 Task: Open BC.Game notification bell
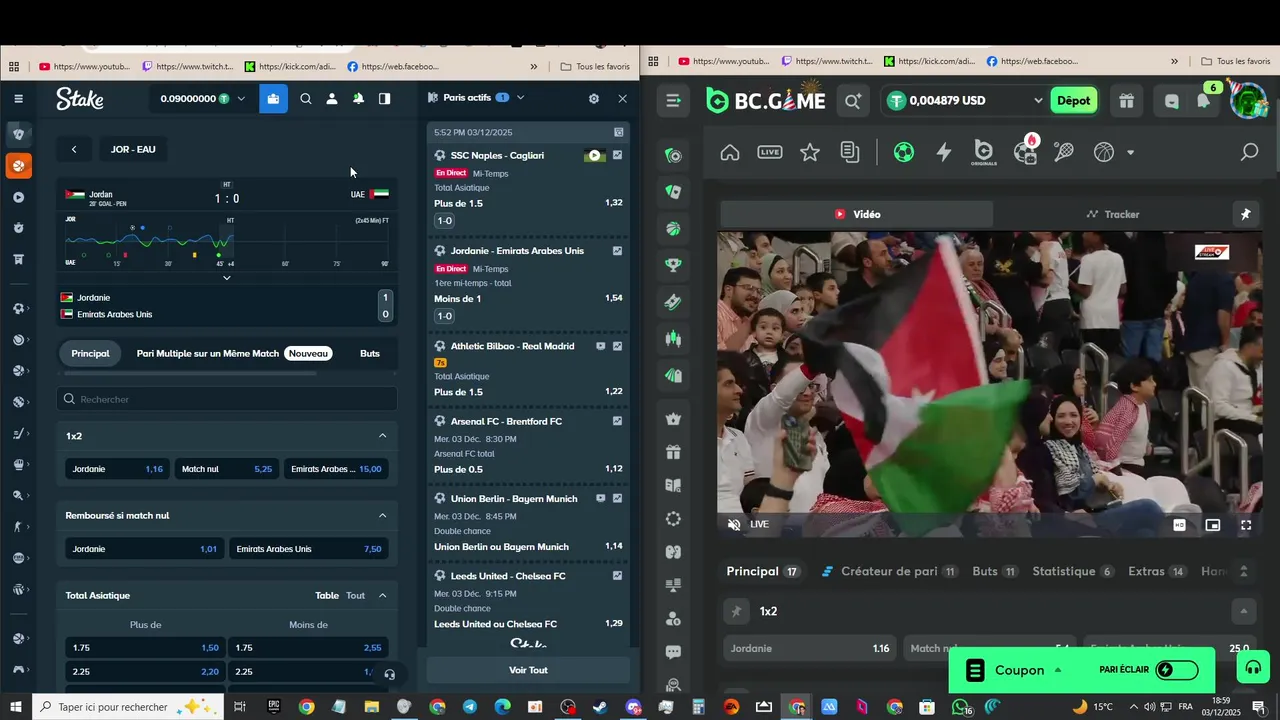point(1203,101)
